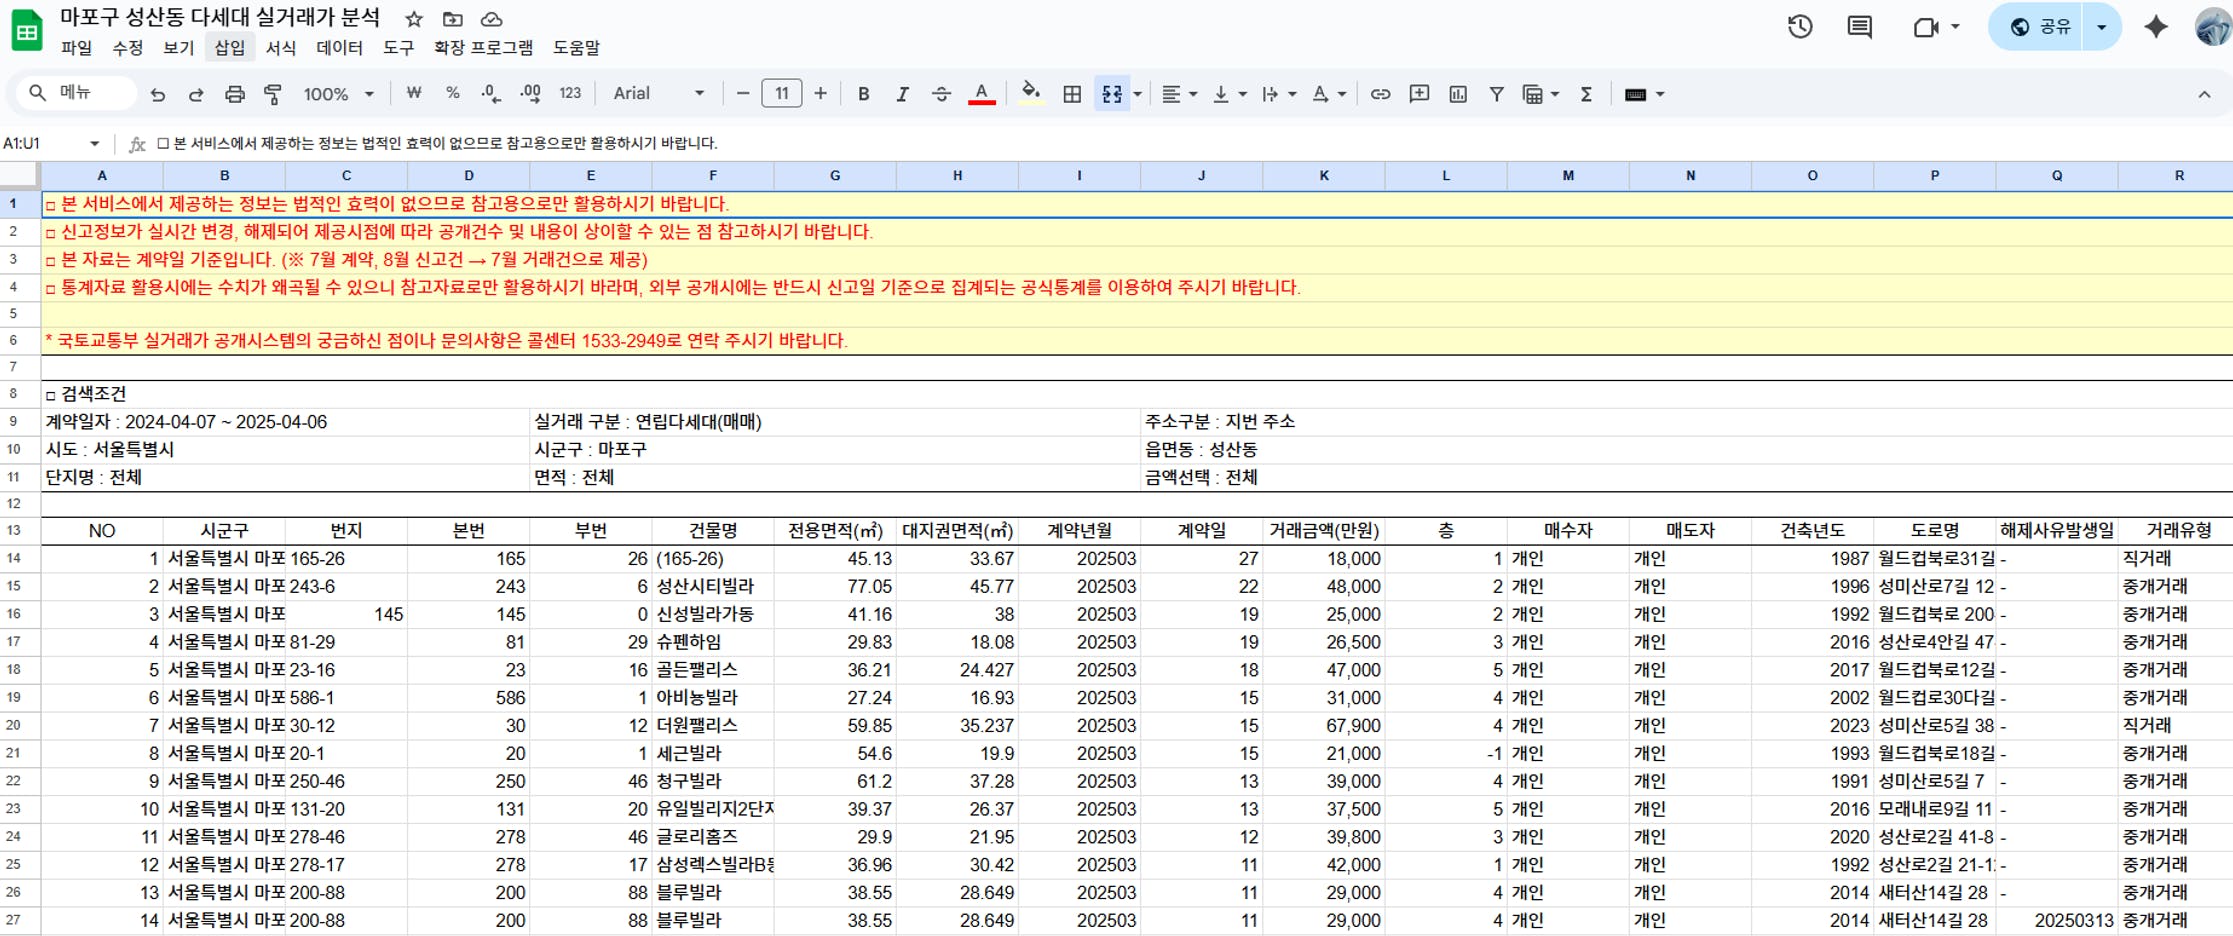Image resolution: width=2233 pixels, height=936 pixels.
Task: Increase font size with plus button
Action: pos(820,94)
